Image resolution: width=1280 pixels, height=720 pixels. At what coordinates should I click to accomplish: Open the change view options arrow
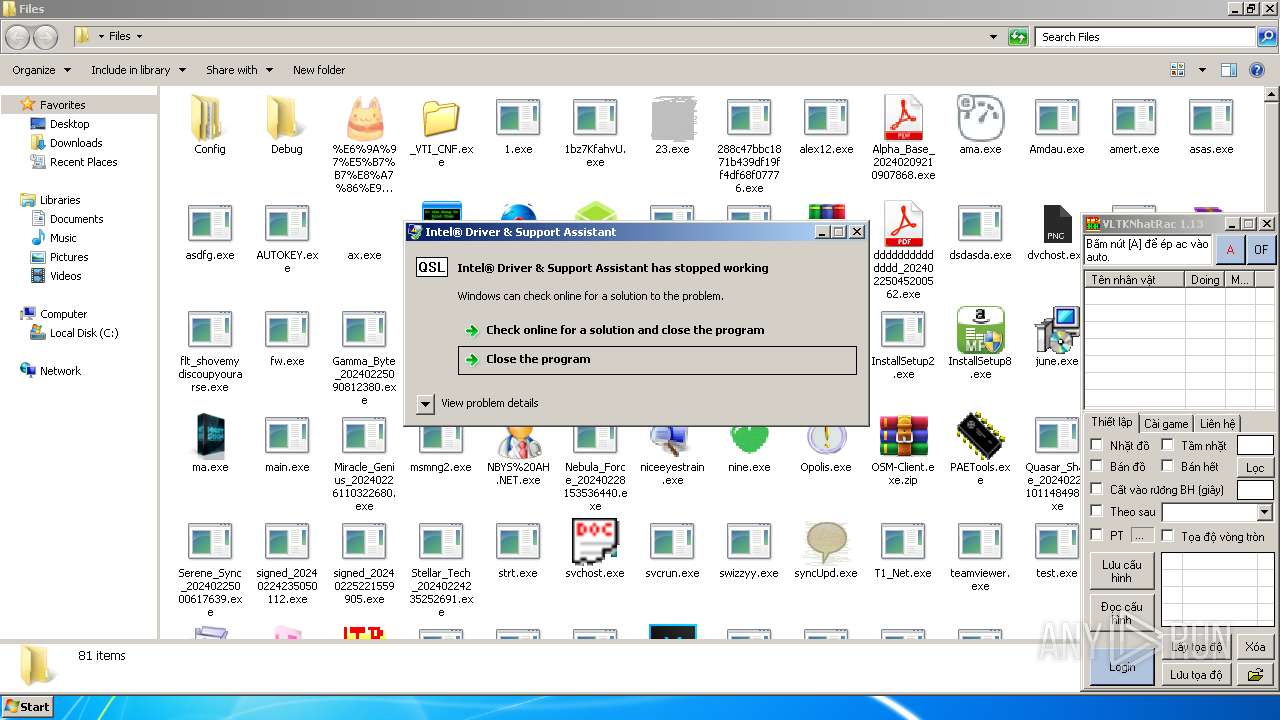1202,70
